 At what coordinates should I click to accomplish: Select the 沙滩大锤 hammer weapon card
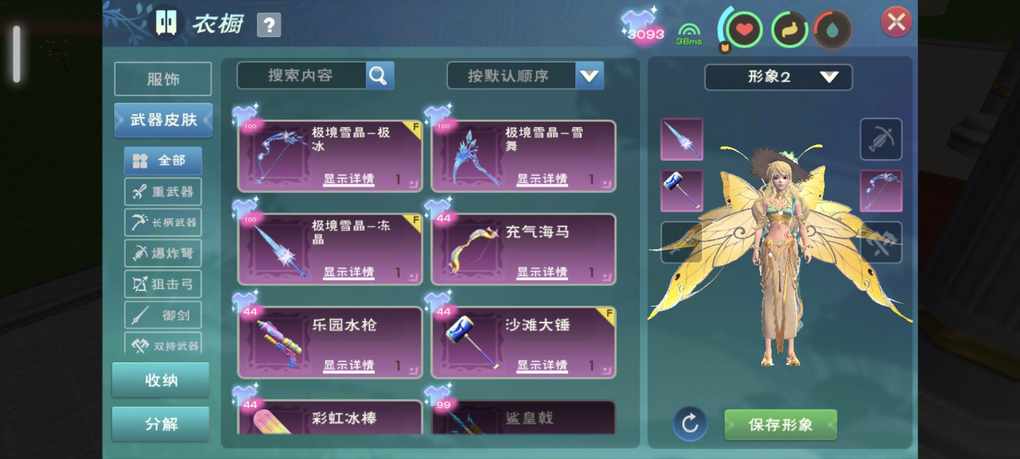[x=524, y=342]
